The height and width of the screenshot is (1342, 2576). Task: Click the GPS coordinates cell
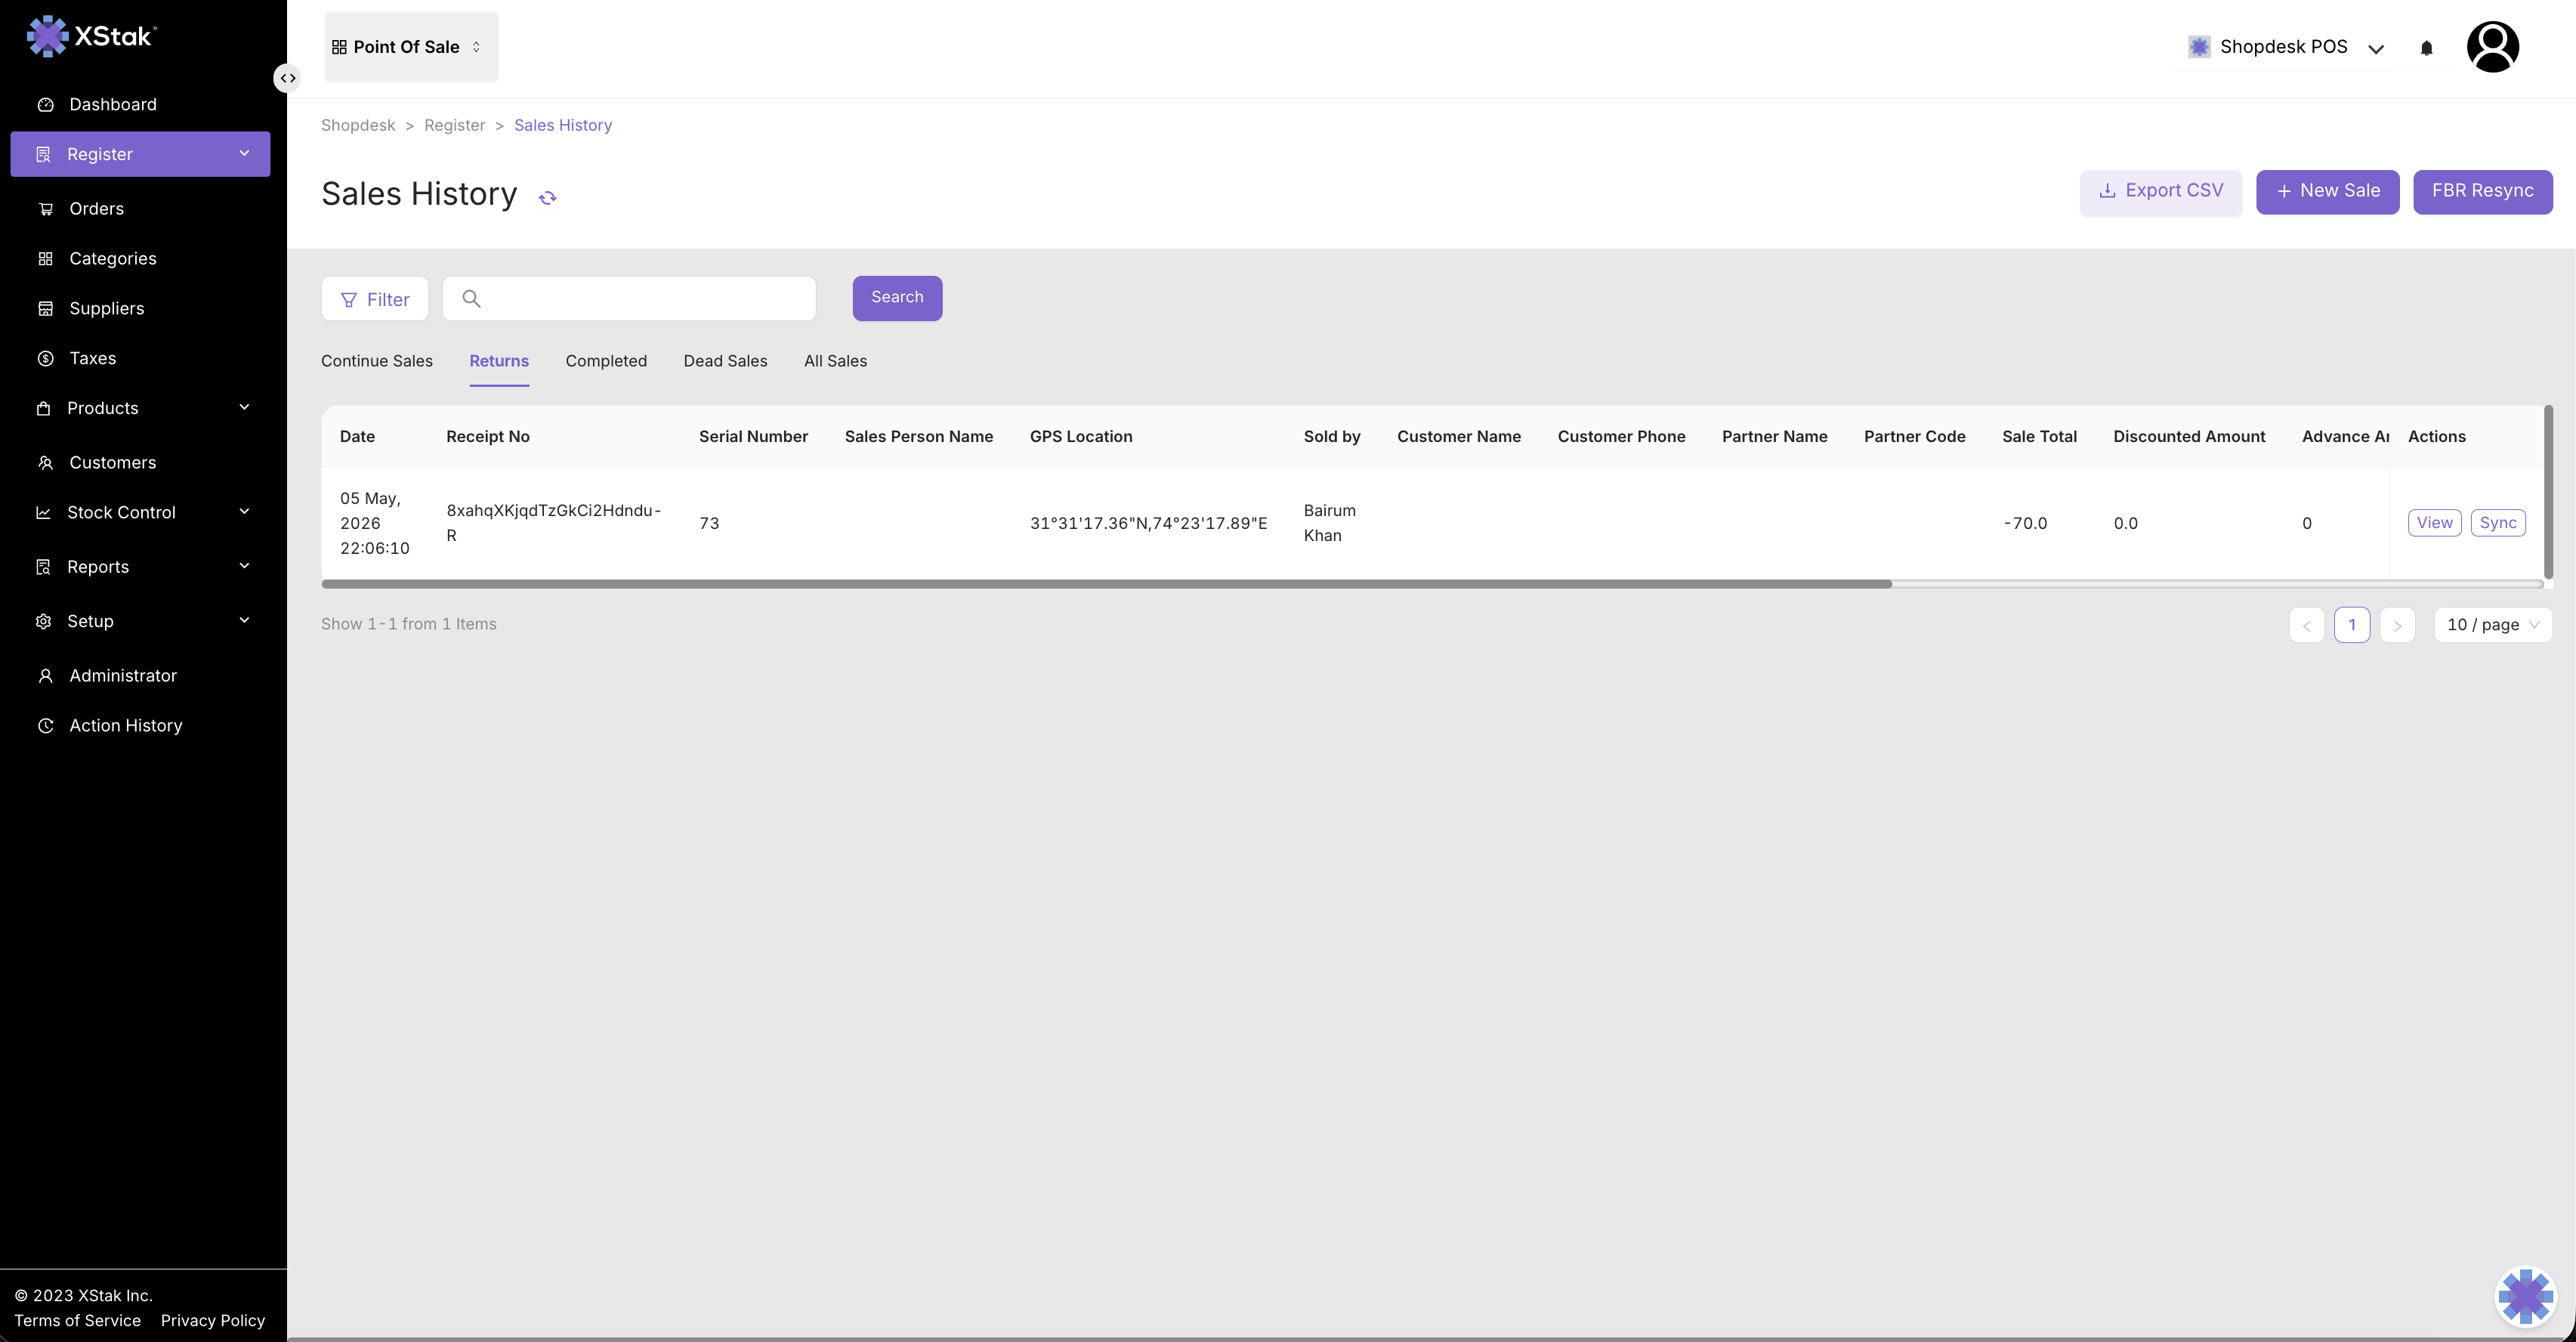point(1148,523)
